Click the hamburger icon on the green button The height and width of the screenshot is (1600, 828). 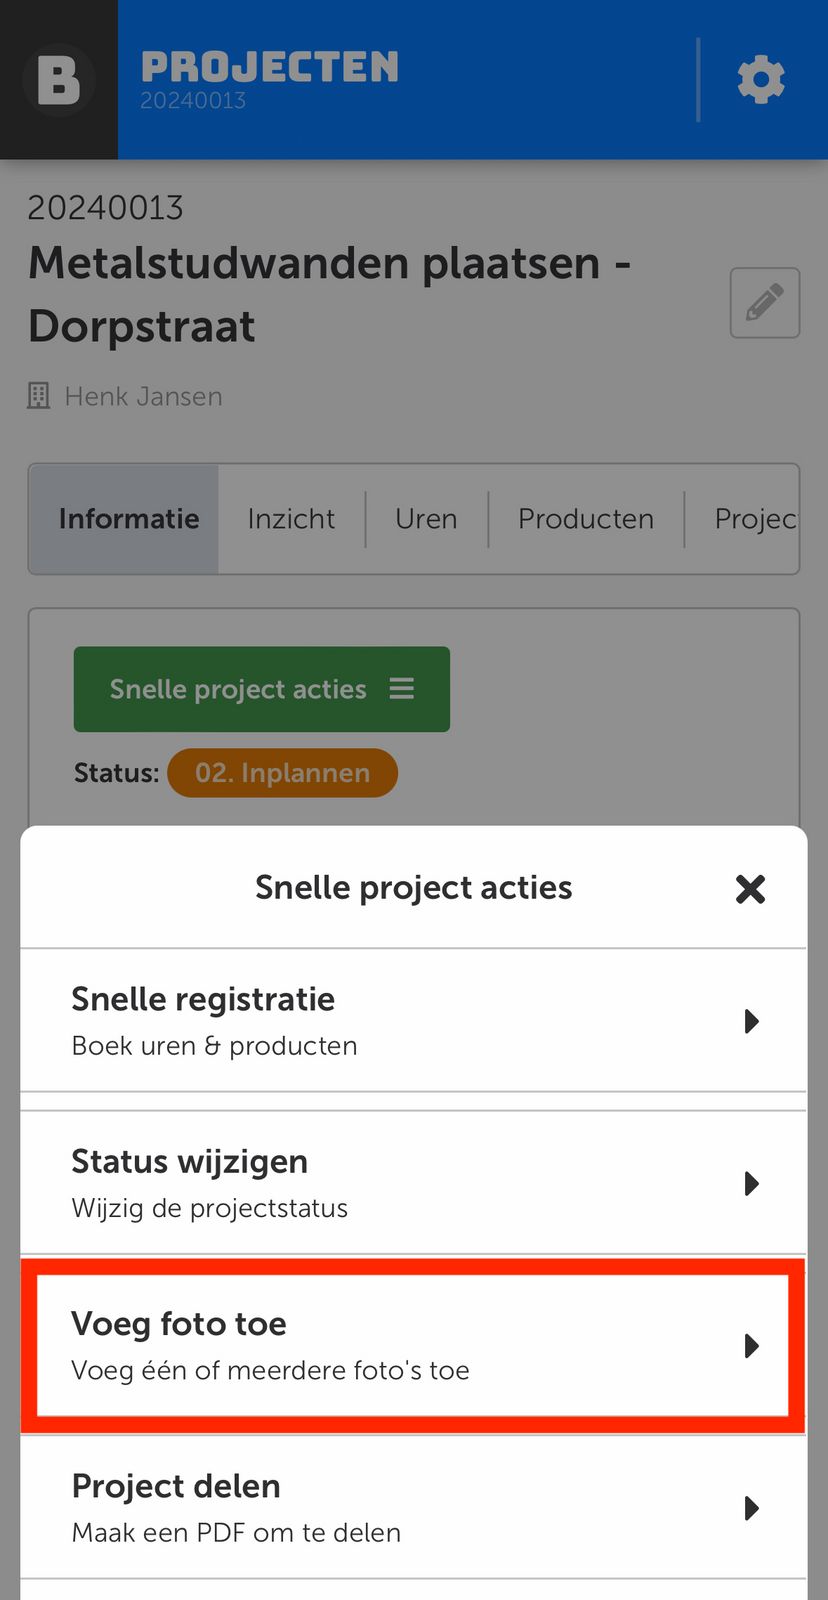click(402, 689)
